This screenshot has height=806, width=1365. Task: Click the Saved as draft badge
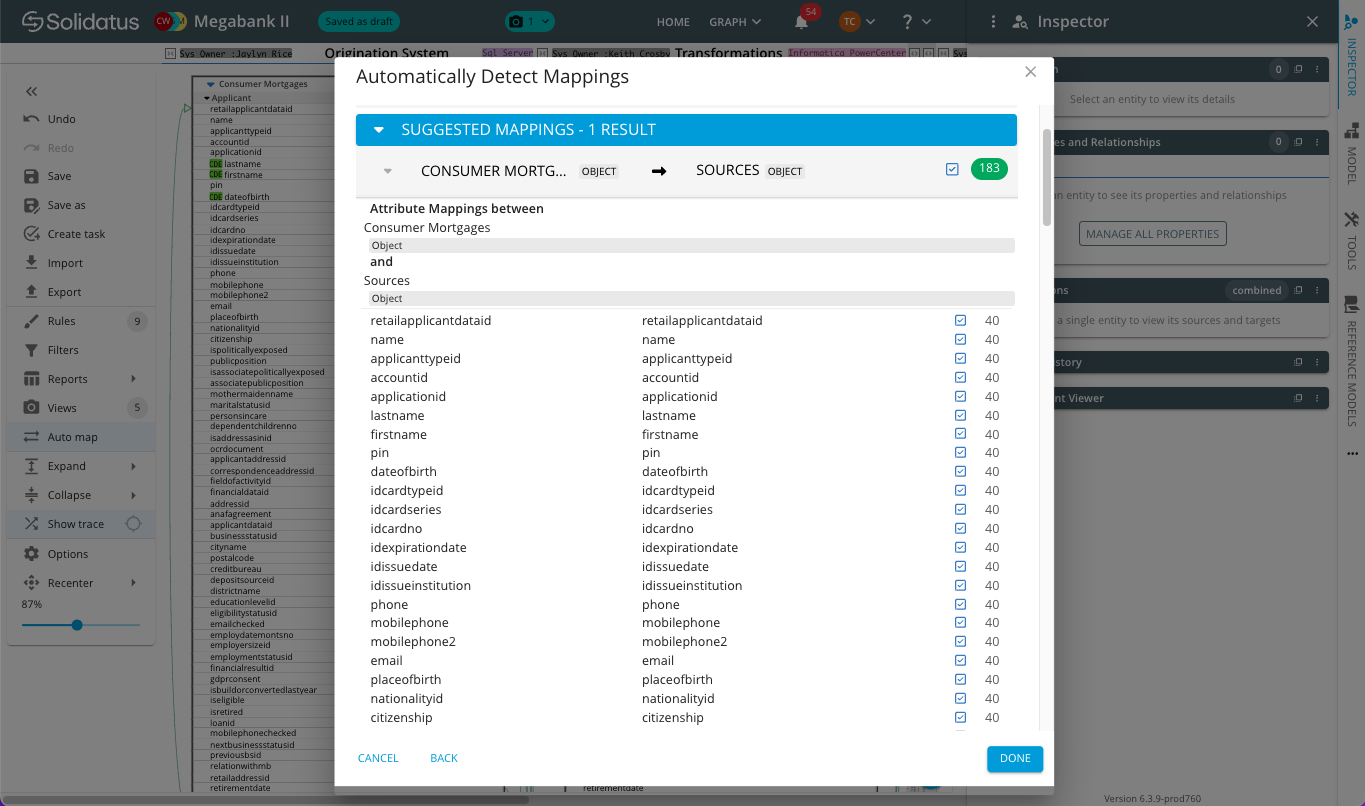click(x=358, y=21)
